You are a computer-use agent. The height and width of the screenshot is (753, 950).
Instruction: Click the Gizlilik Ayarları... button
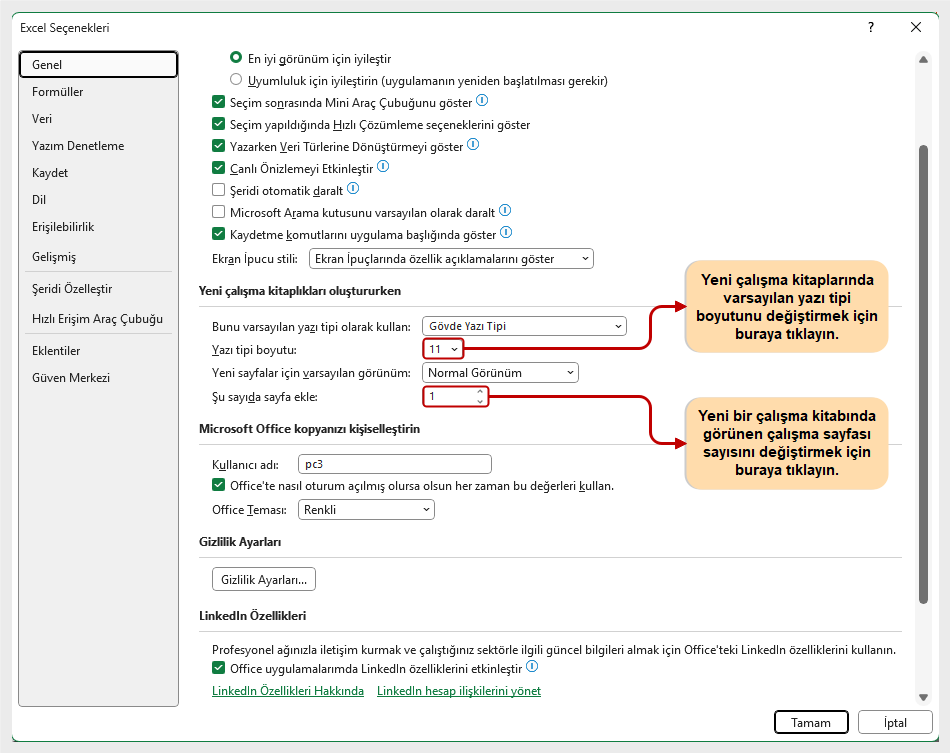click(x=264, y=579)
